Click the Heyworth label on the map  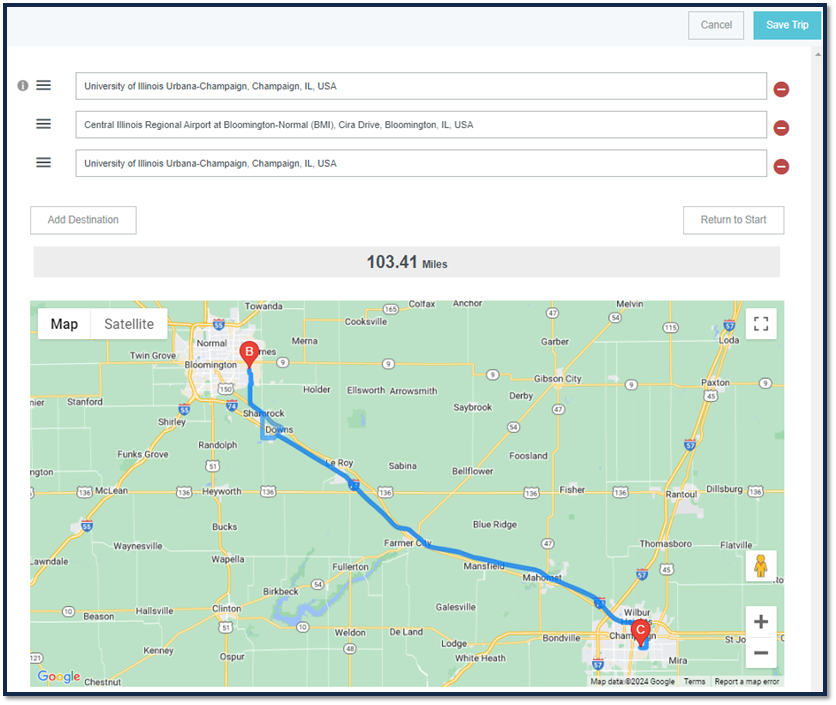click(x=222, y=491)
